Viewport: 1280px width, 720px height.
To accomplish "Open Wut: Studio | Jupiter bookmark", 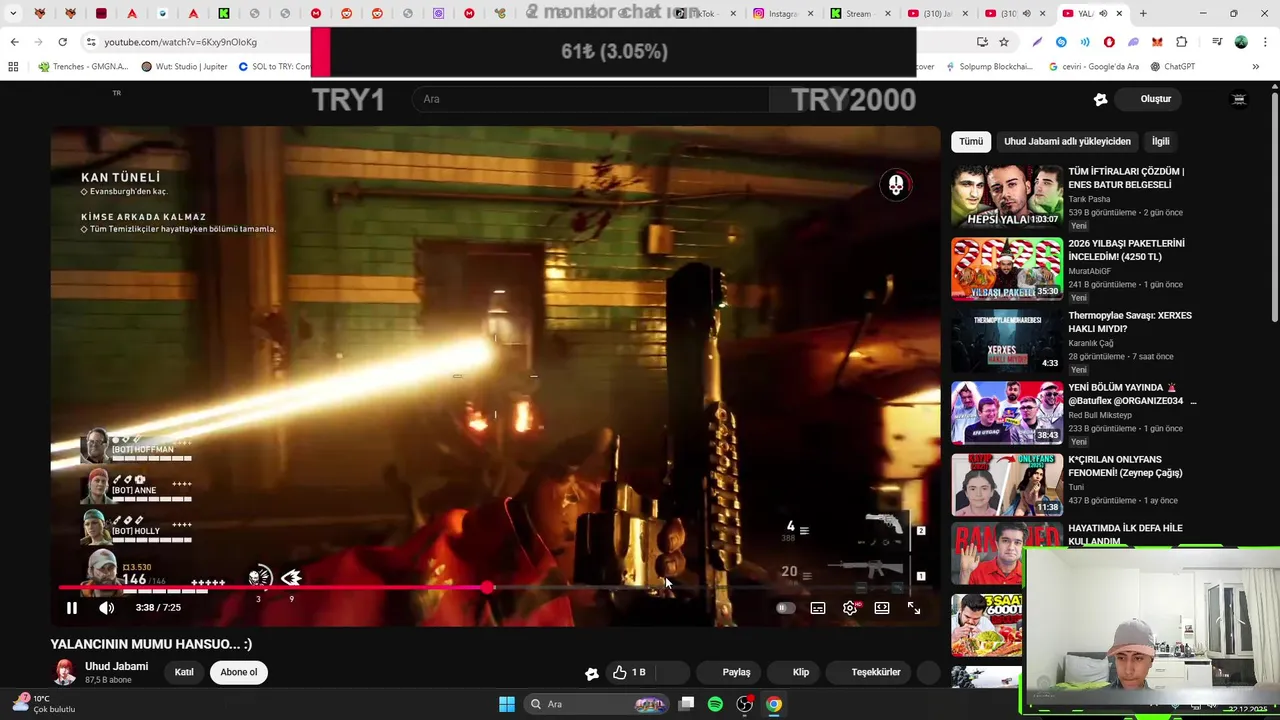I will pyautogui.click(x=185, y=67).
